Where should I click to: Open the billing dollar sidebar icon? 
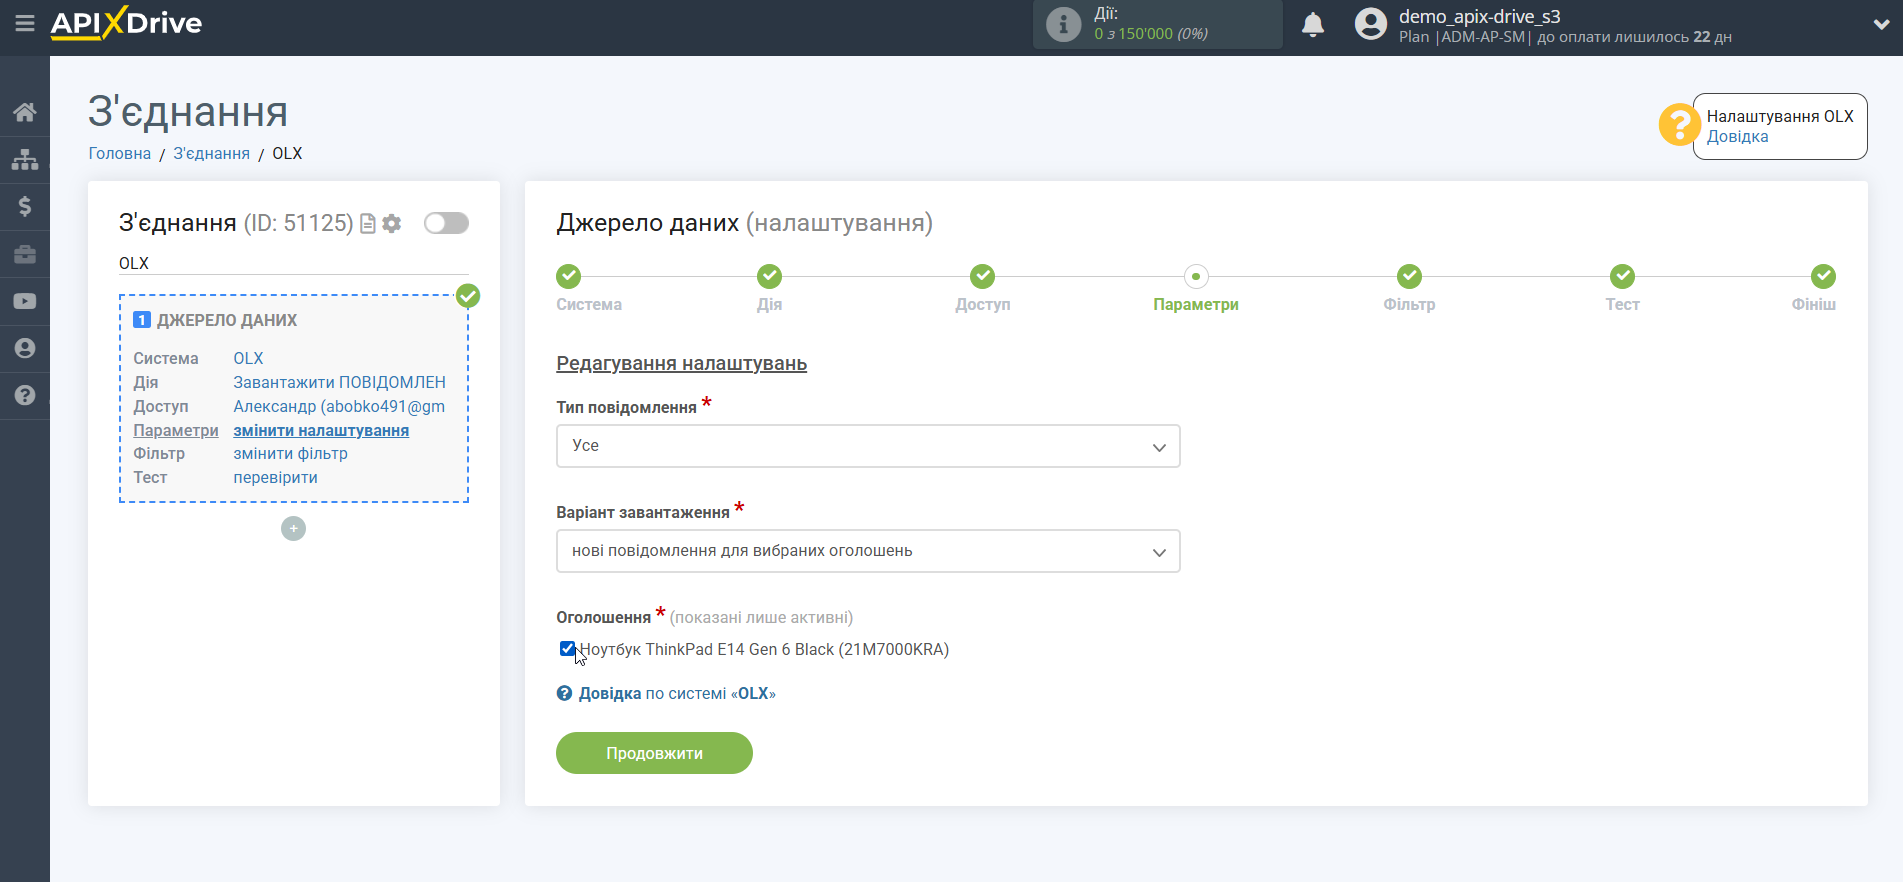pyautogui.click(x=25, y=206)
